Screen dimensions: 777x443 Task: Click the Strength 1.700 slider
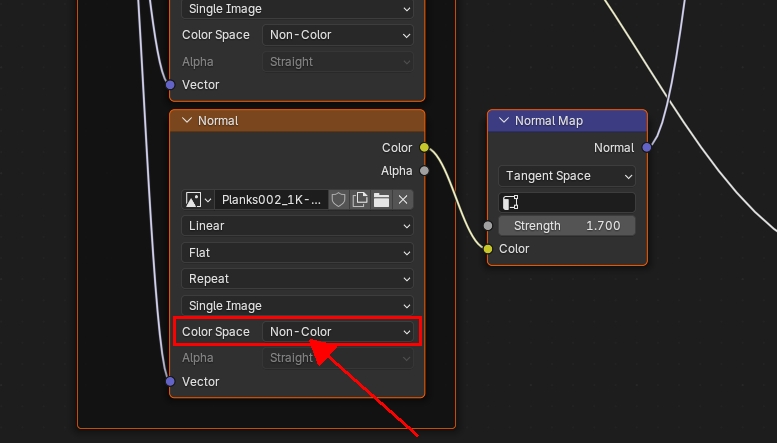(x=567, y=226)
